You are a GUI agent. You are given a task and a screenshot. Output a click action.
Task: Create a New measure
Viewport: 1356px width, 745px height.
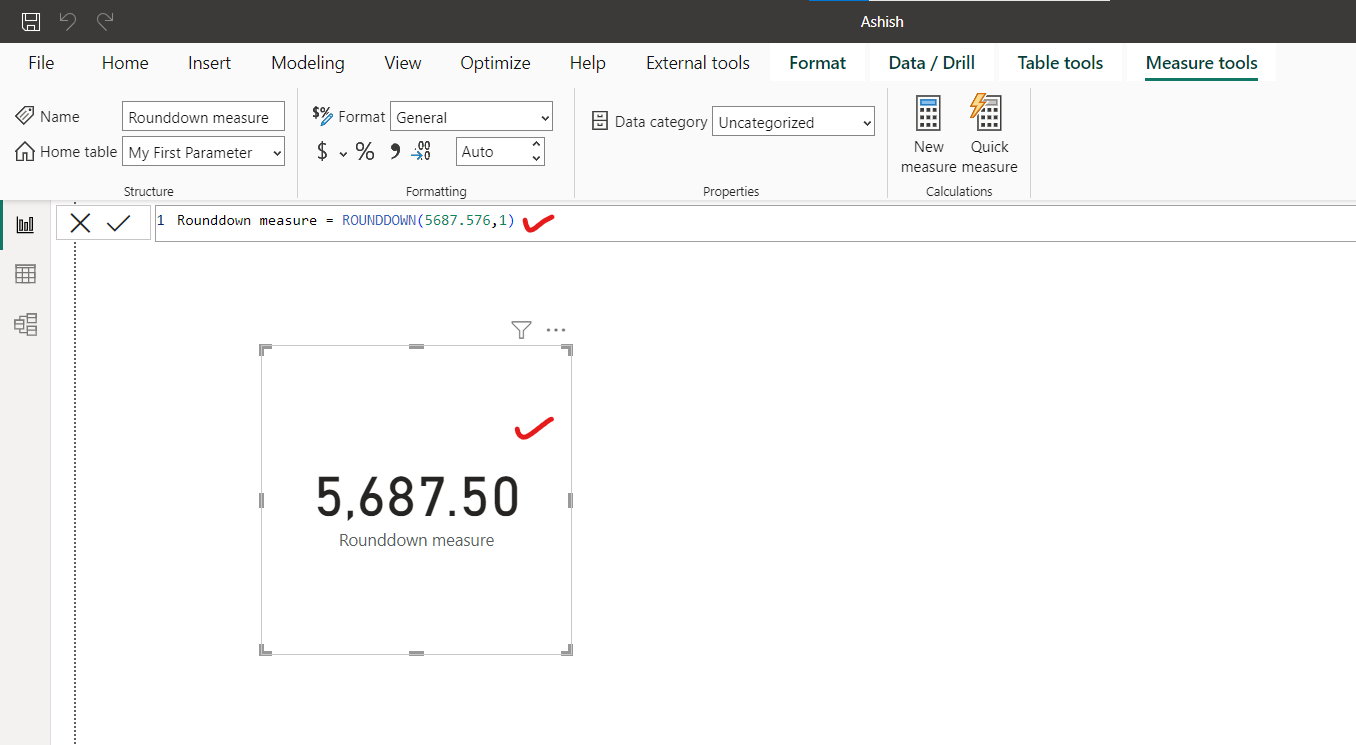928,130
